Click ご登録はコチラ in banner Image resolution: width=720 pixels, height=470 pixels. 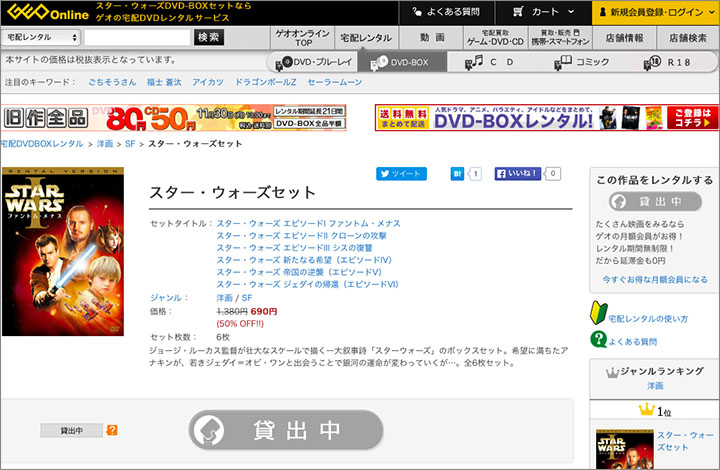(692, 118)
